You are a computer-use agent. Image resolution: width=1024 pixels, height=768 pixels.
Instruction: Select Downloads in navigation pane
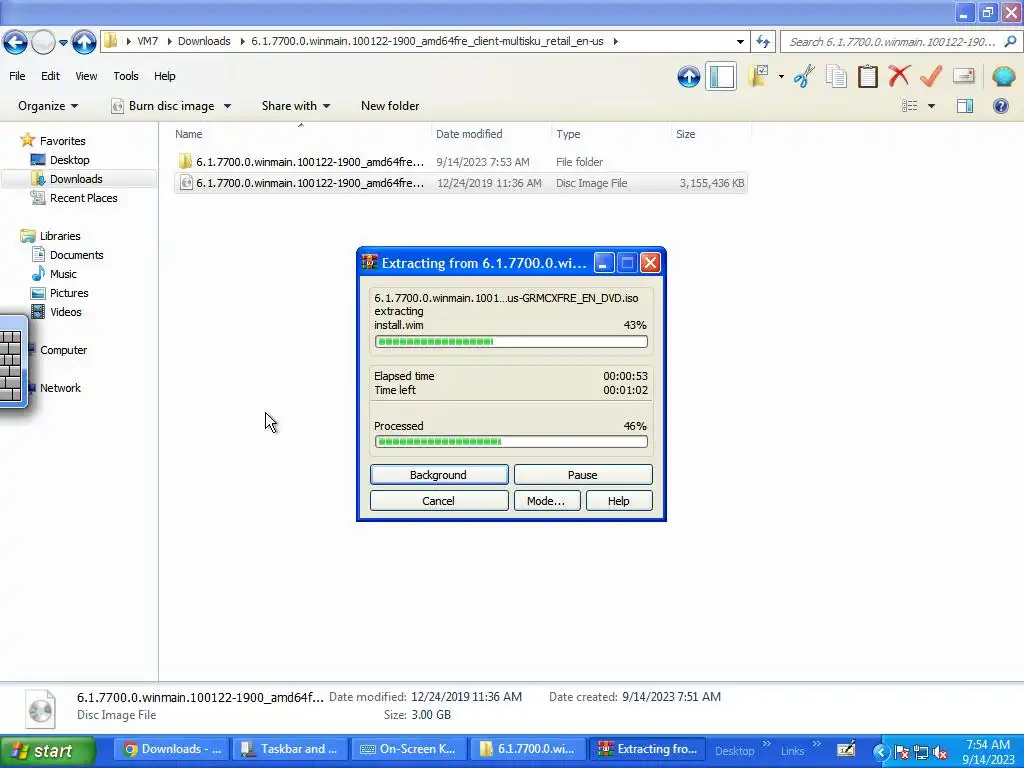[x=76, y=179]
